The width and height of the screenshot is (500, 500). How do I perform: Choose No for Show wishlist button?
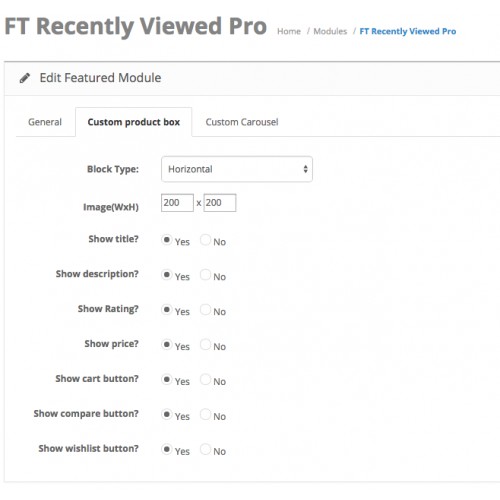[x=205, y=449]
